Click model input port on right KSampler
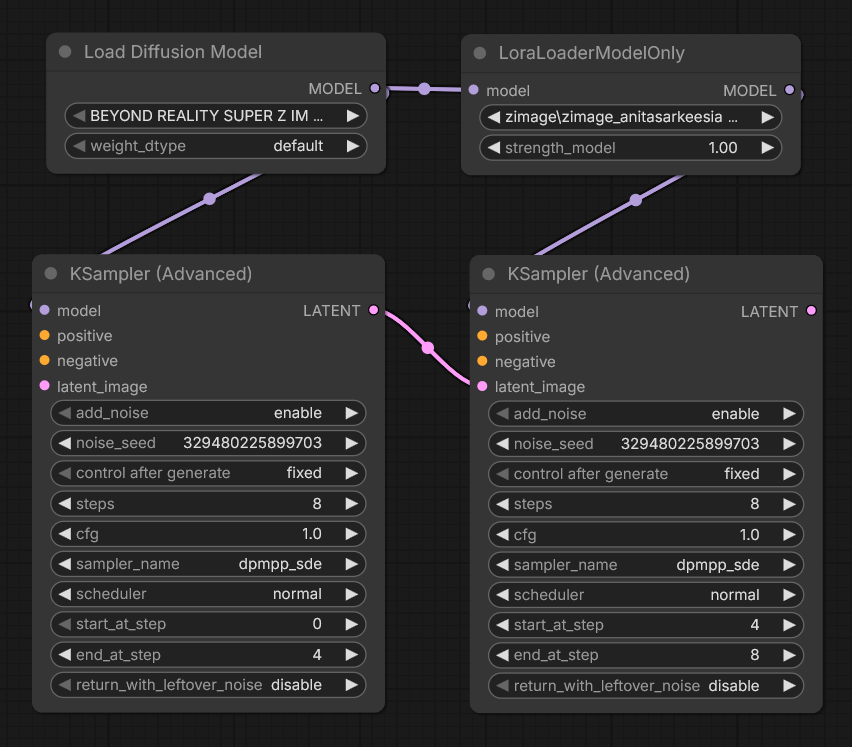Screen dimensions: 852x747 [x=483, y=311]
